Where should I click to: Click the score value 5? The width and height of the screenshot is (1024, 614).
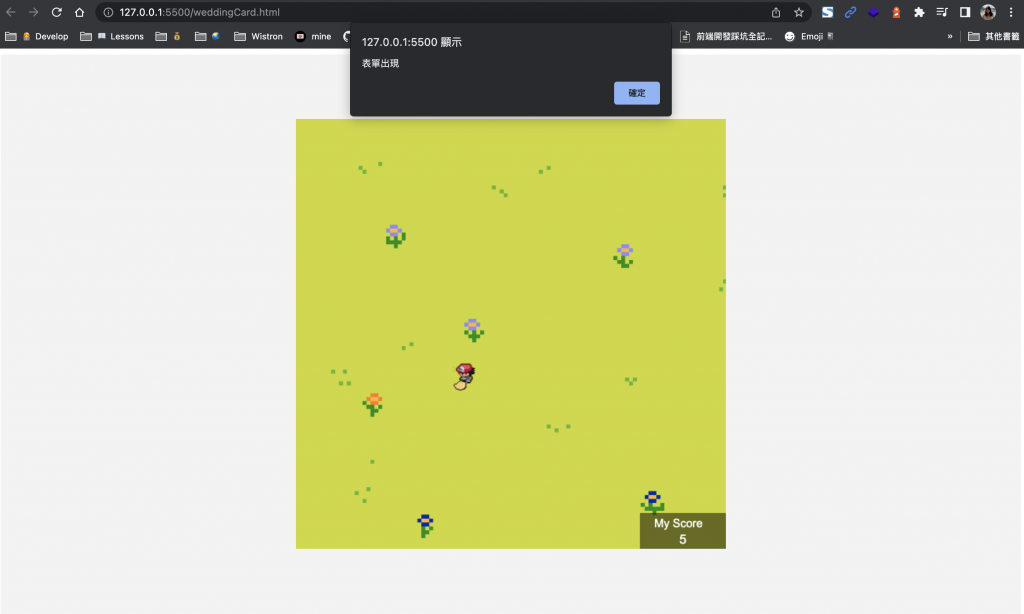[682, 540]
